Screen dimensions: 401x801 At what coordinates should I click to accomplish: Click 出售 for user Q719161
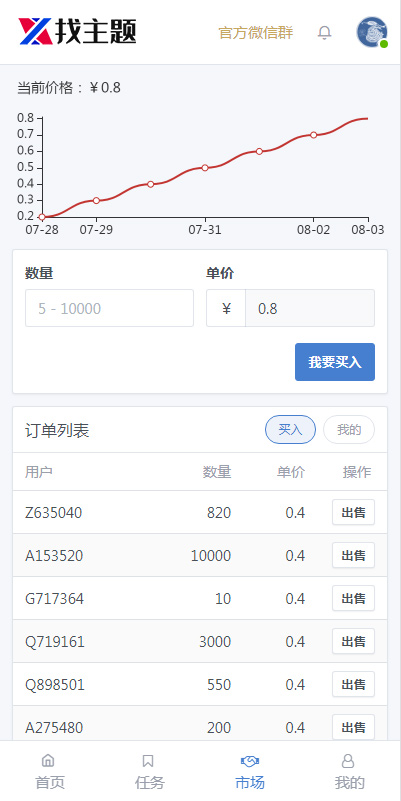tap(353, 641)
